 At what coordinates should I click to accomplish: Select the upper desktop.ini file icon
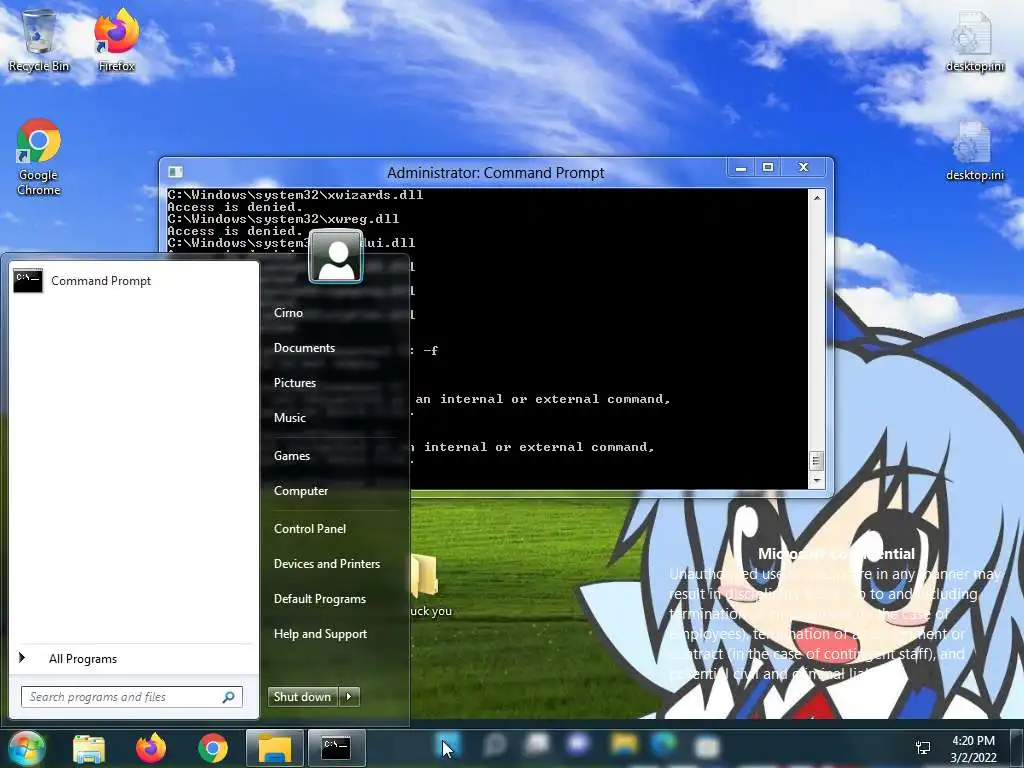(974, 40)
